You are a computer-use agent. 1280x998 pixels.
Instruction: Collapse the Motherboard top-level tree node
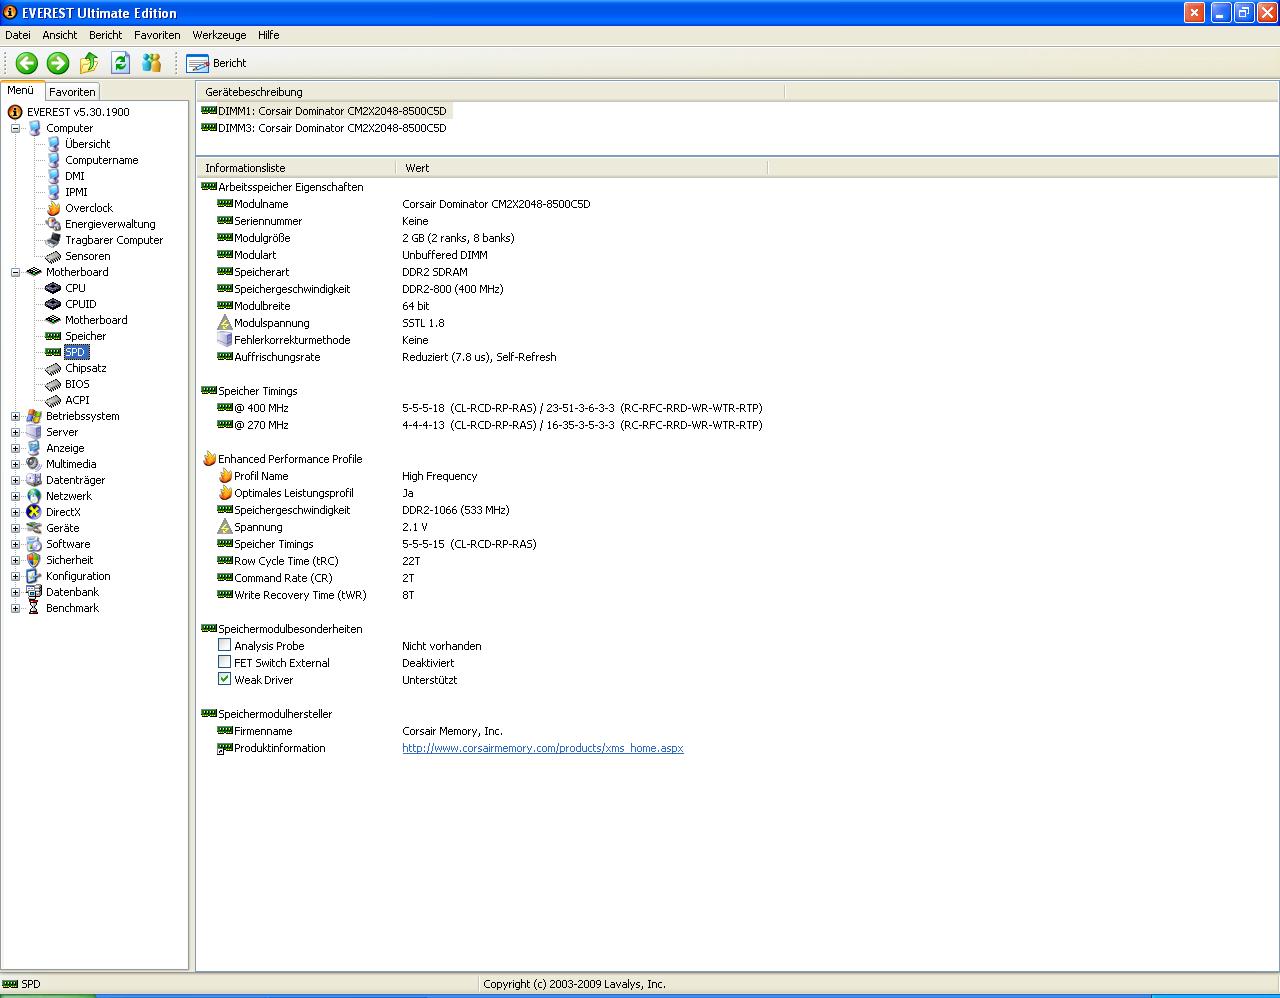click(16, 272)
